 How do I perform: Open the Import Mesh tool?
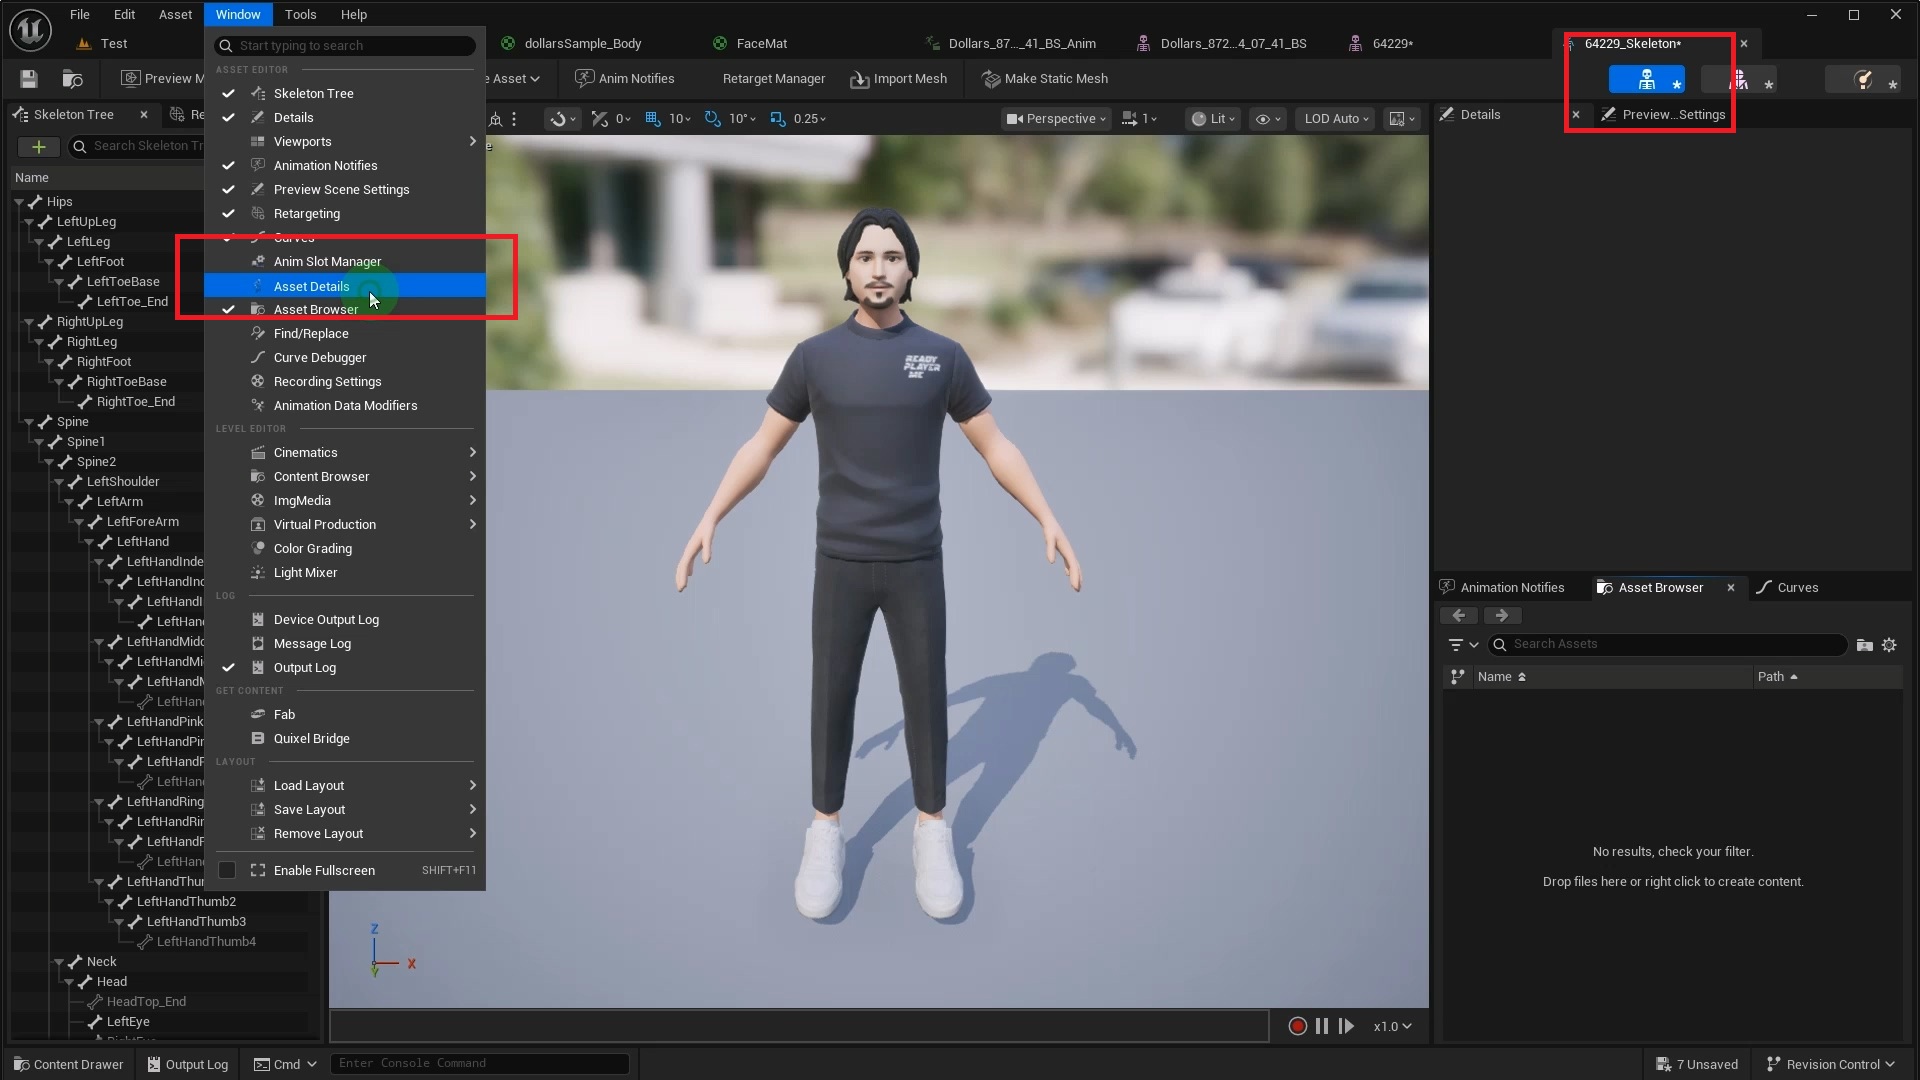click(x=897, y=78)
